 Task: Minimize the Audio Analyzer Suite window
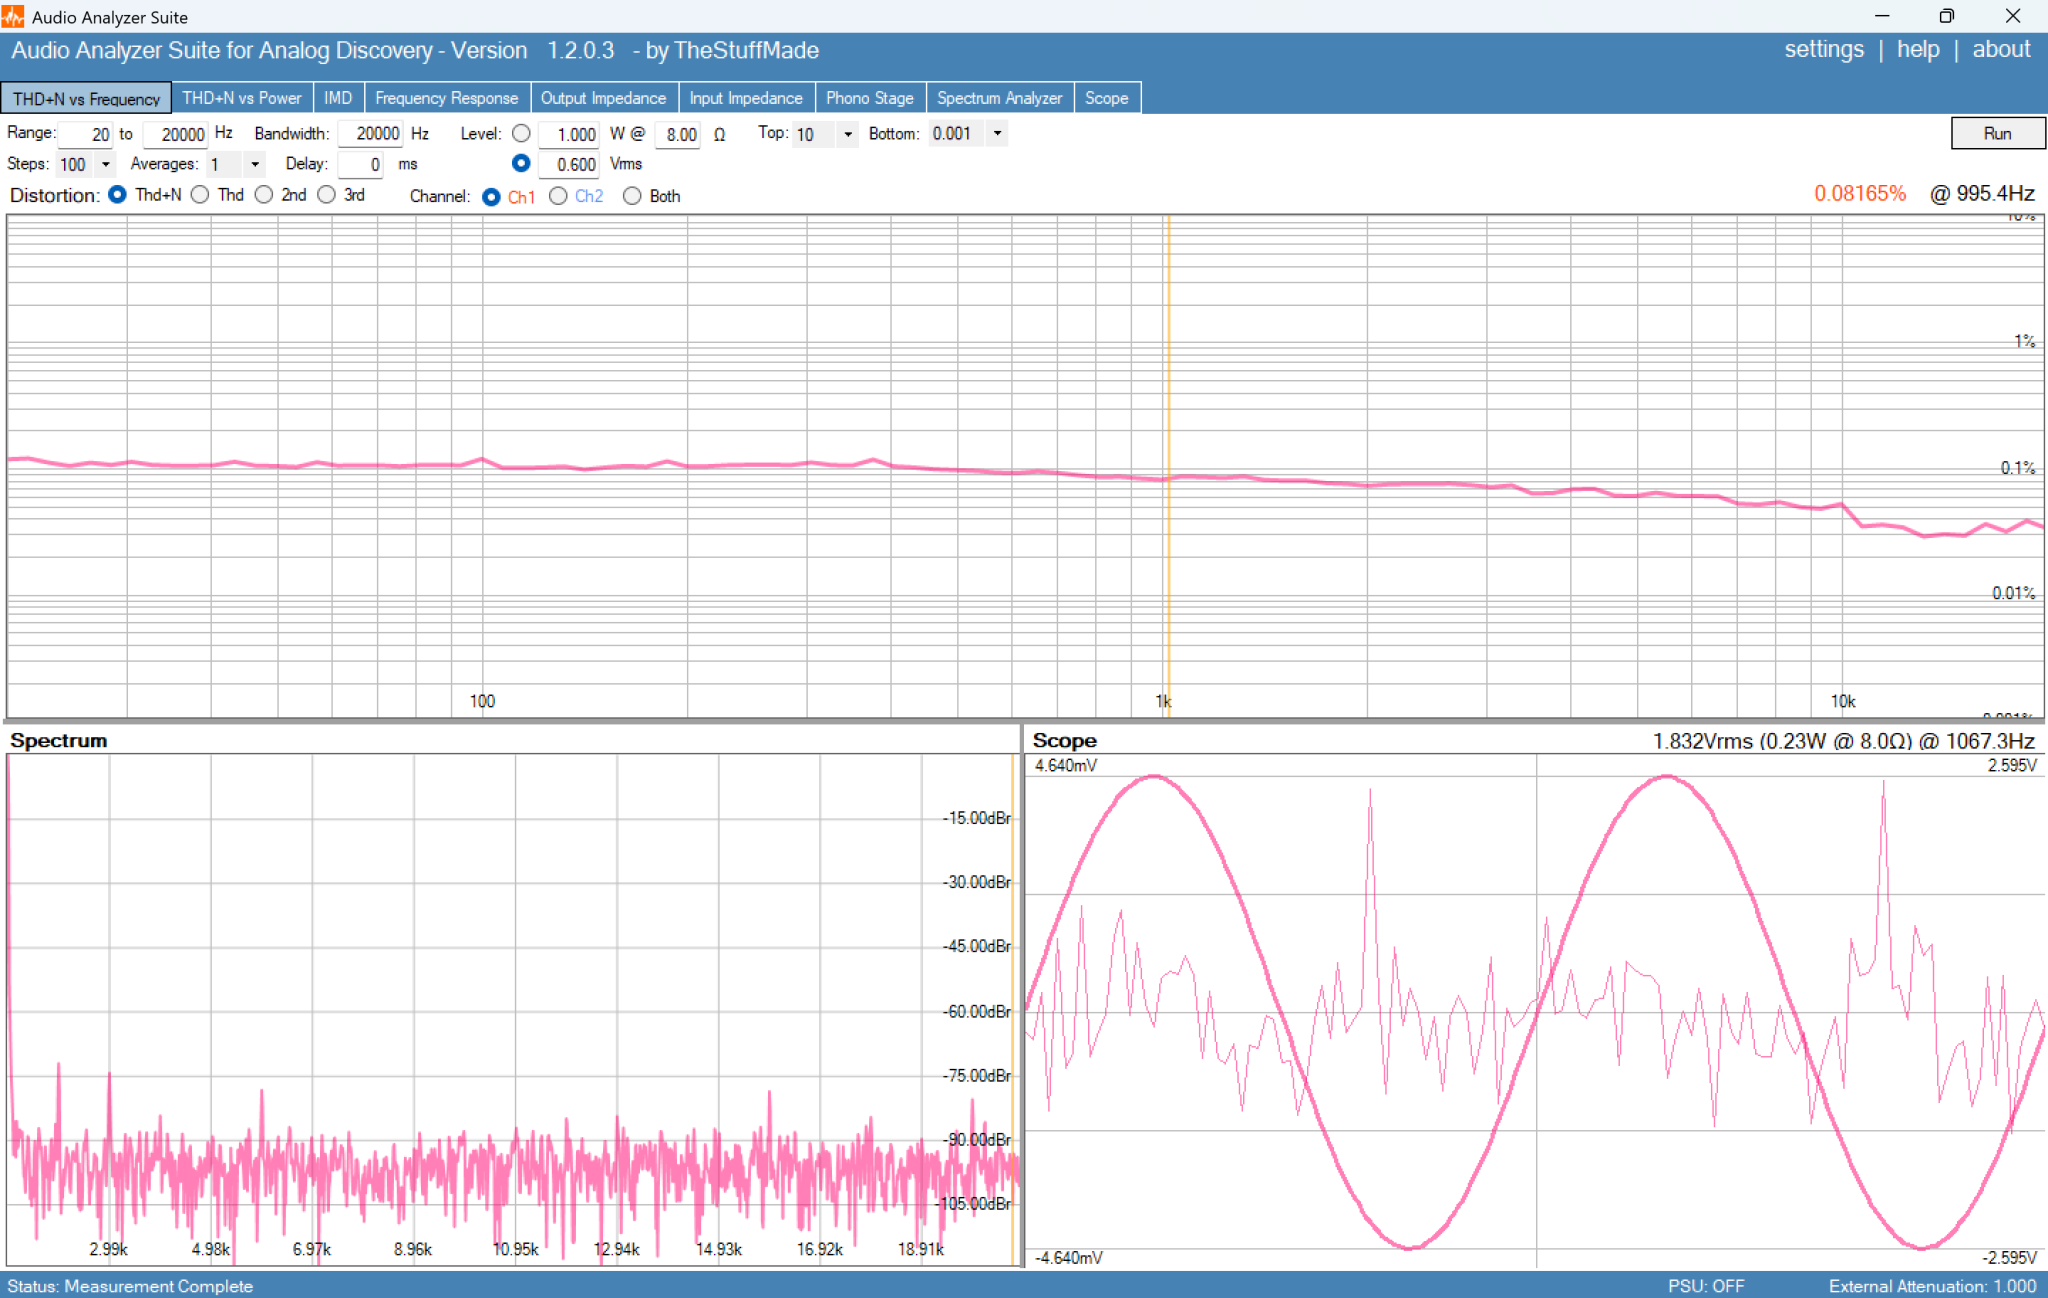(x=1882, y=16)
